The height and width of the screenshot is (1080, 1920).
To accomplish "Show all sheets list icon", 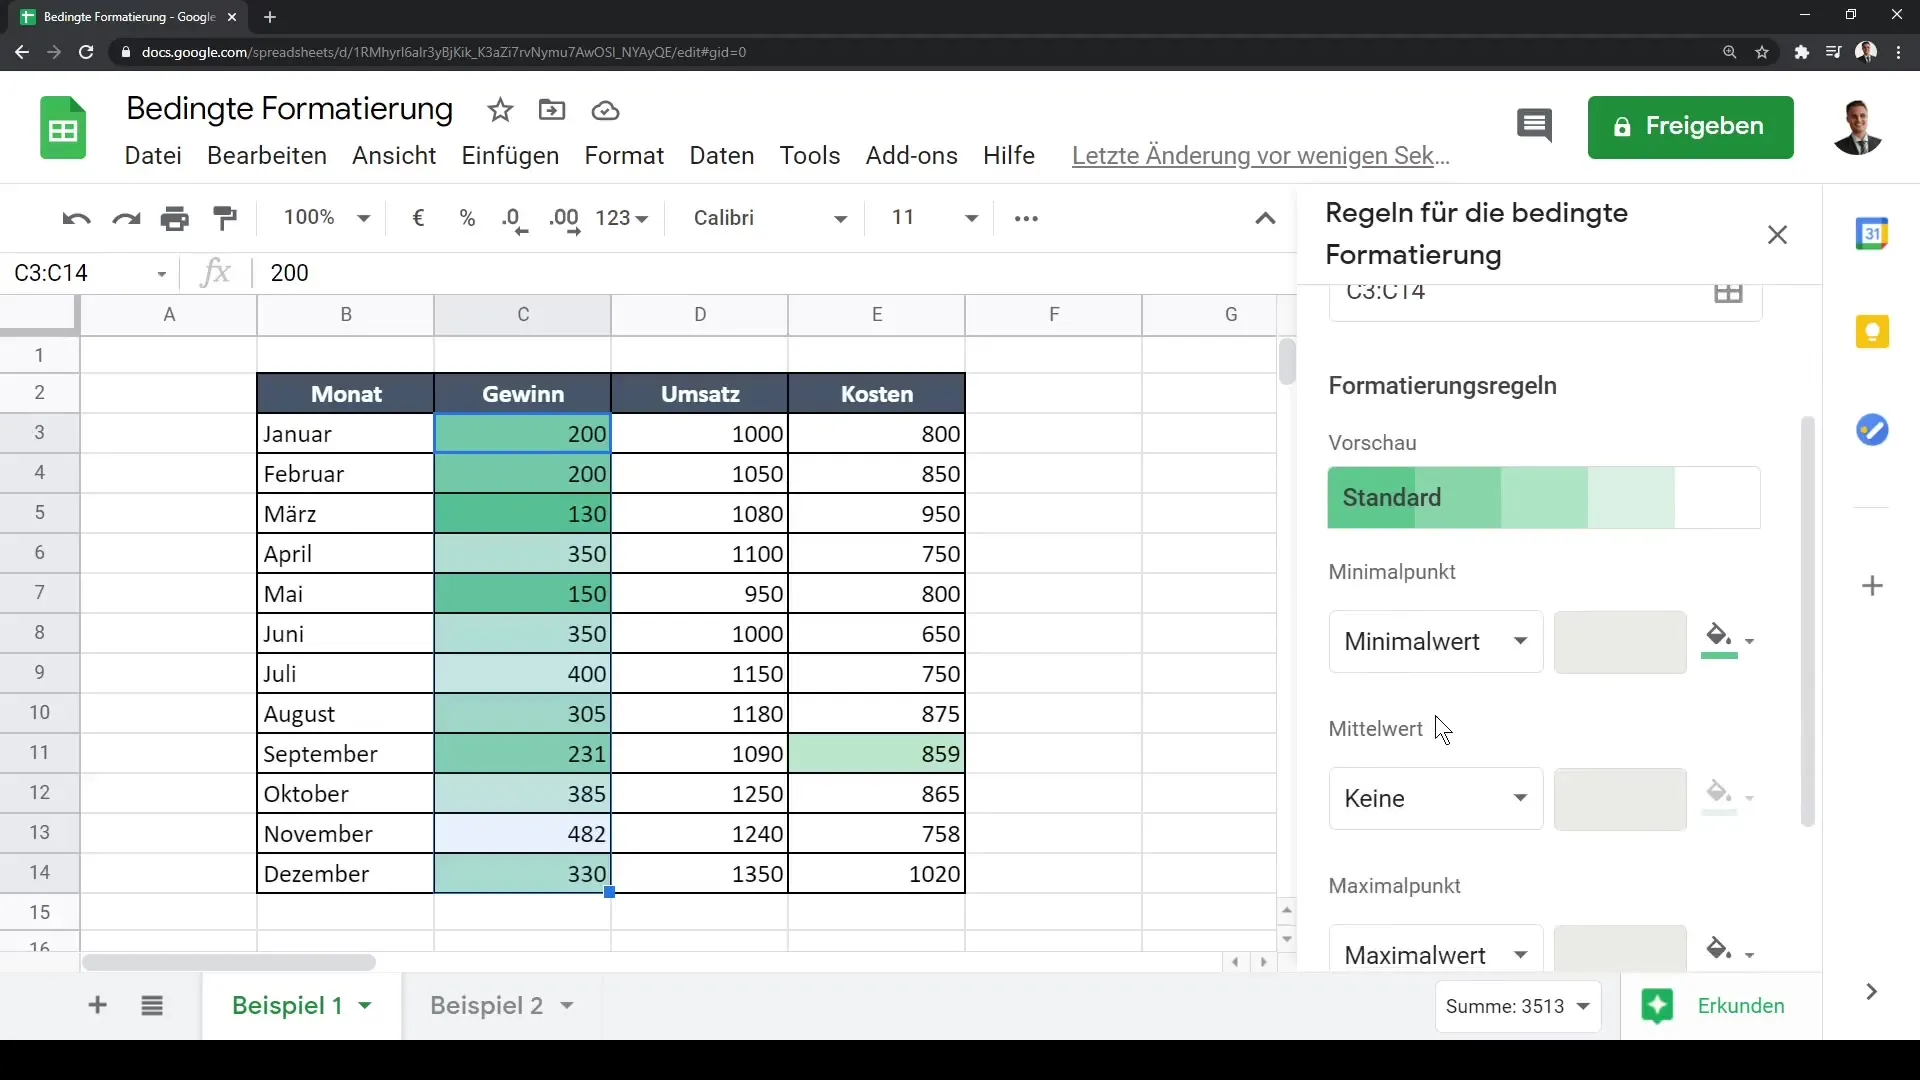I will coord(152,1005).
